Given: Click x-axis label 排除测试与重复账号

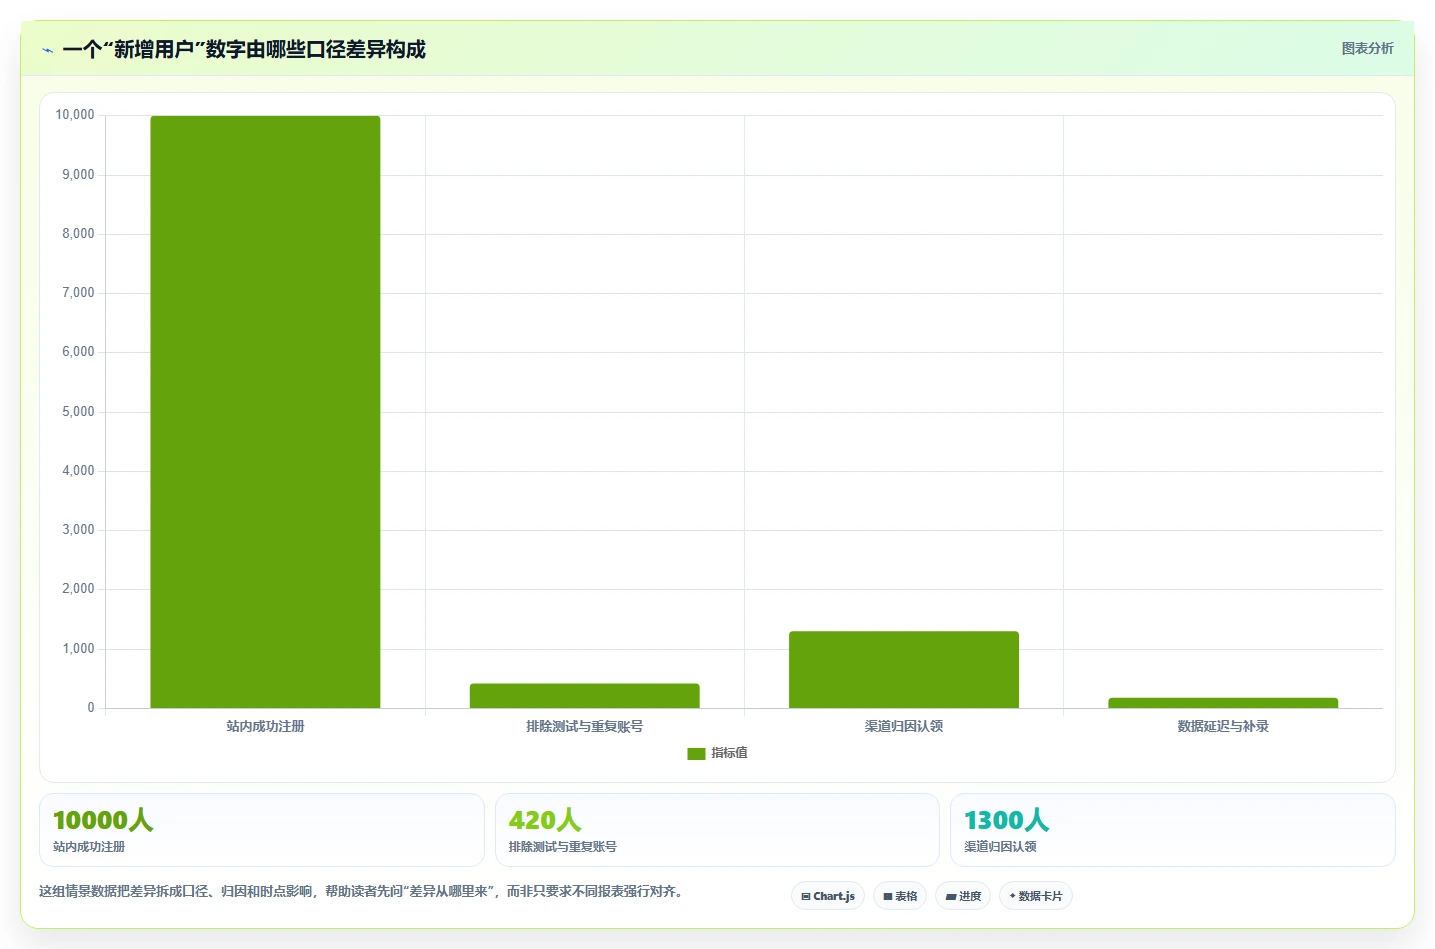Looking at the screenshot, I should point(584,726).
